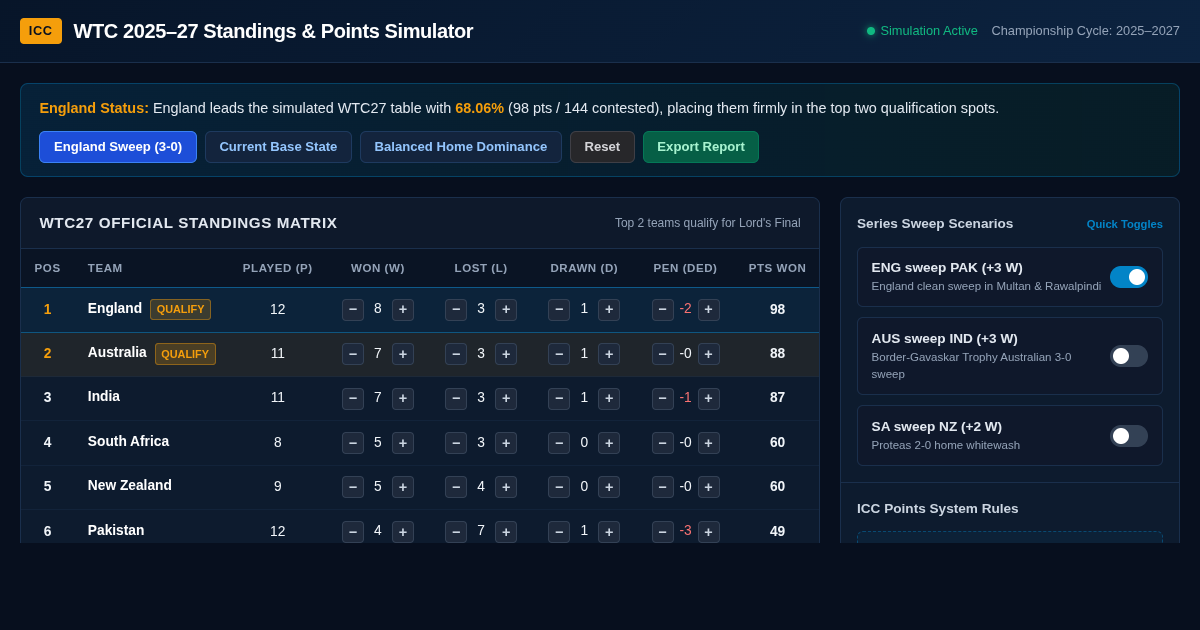
Task: Increase England's Lost count
Action: [506, 310]
